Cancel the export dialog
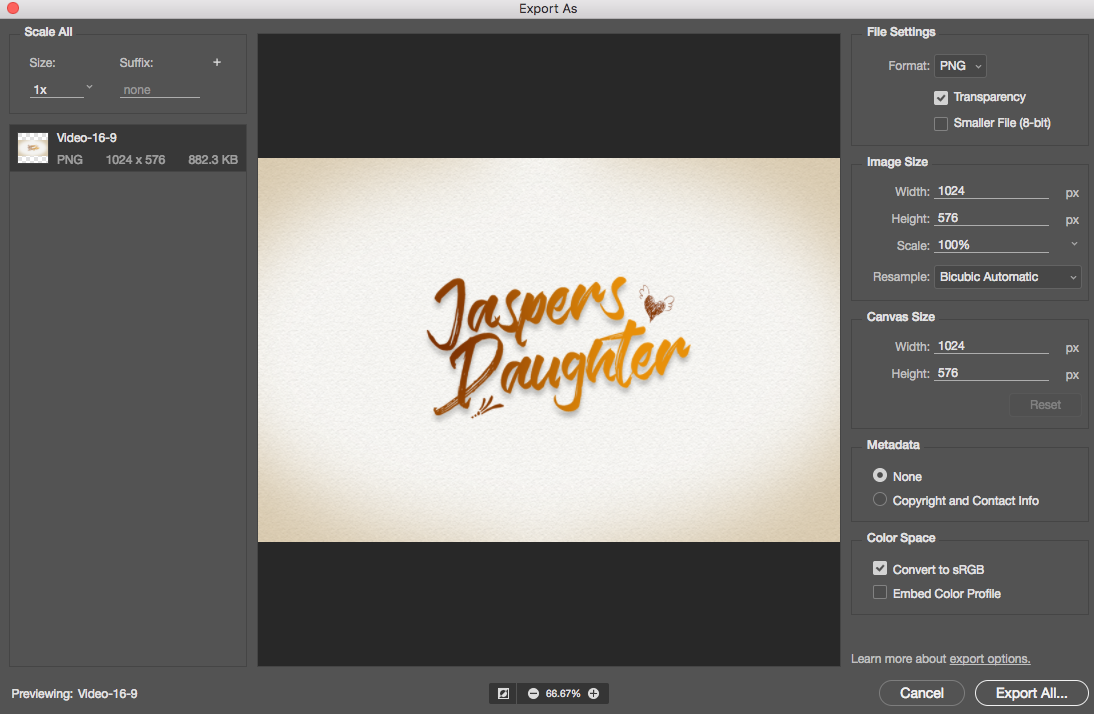Image resolution: width=1094 pixels, height=714 pixels. pyautogui.click(x=922, y=693)
